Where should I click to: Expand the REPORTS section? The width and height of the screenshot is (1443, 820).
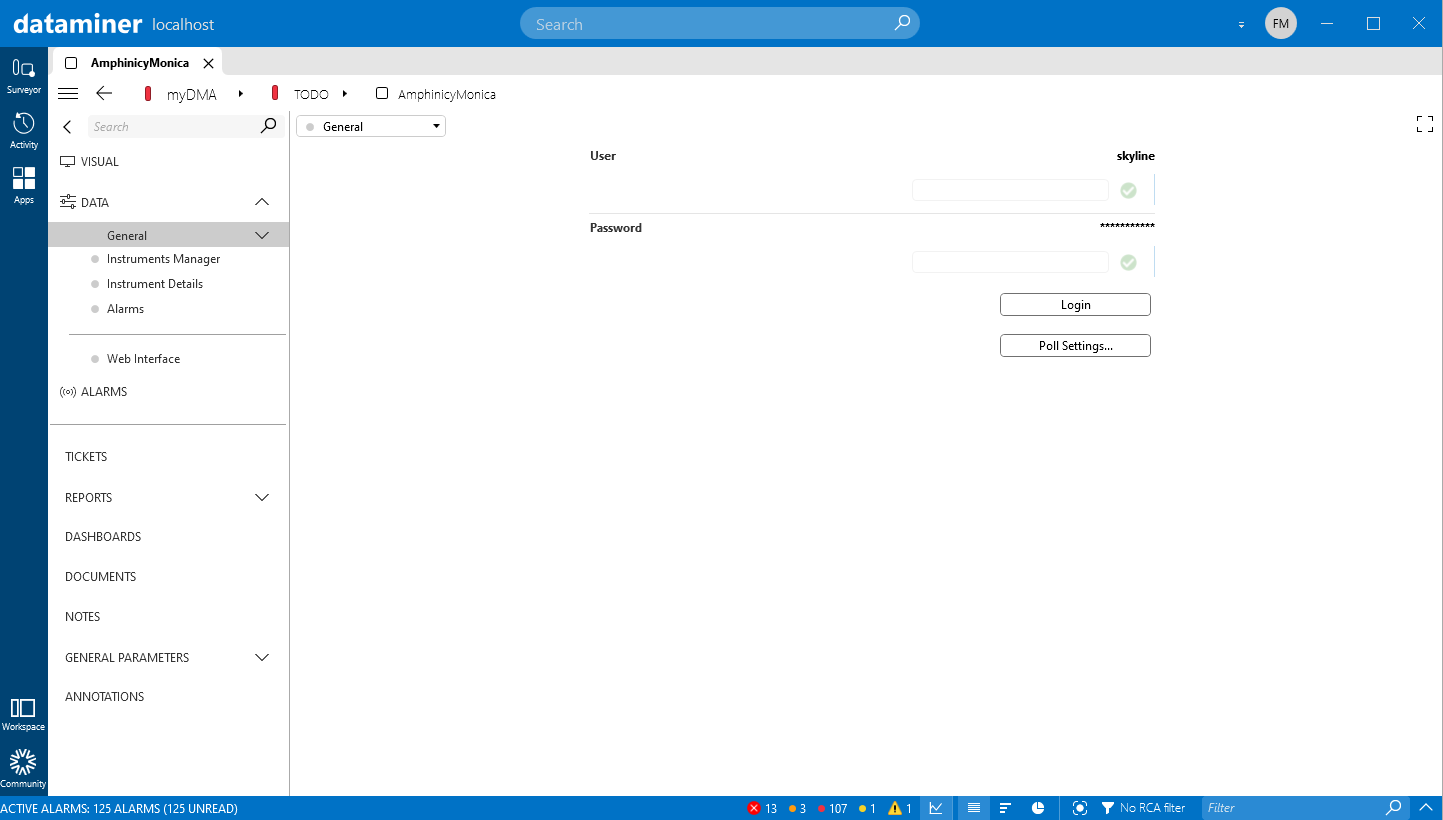pyautogui.click(x=262, y=497)
